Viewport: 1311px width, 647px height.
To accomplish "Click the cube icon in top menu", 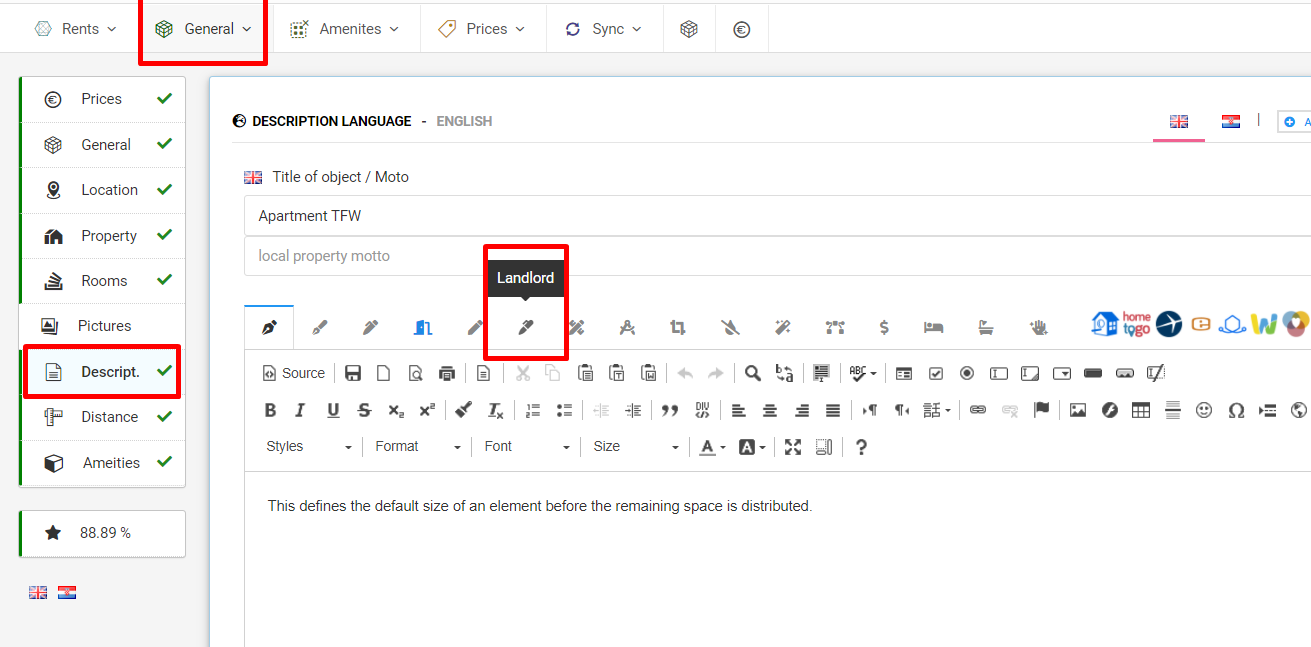I will (689, 29).
